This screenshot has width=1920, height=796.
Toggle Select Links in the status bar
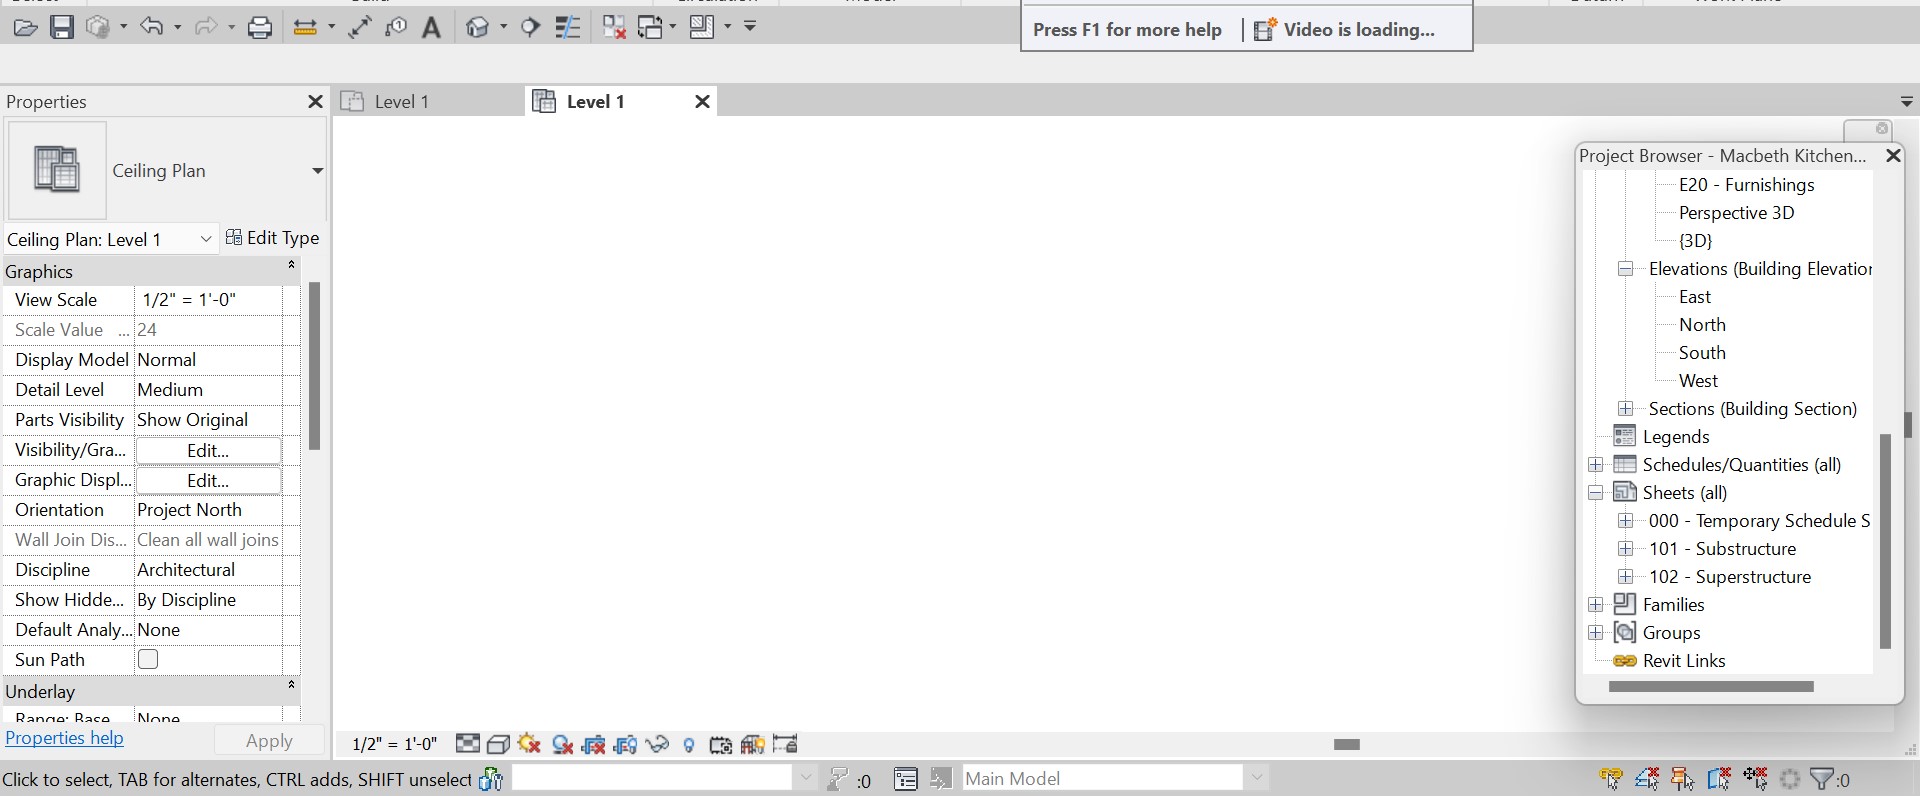coord(1610,778)
